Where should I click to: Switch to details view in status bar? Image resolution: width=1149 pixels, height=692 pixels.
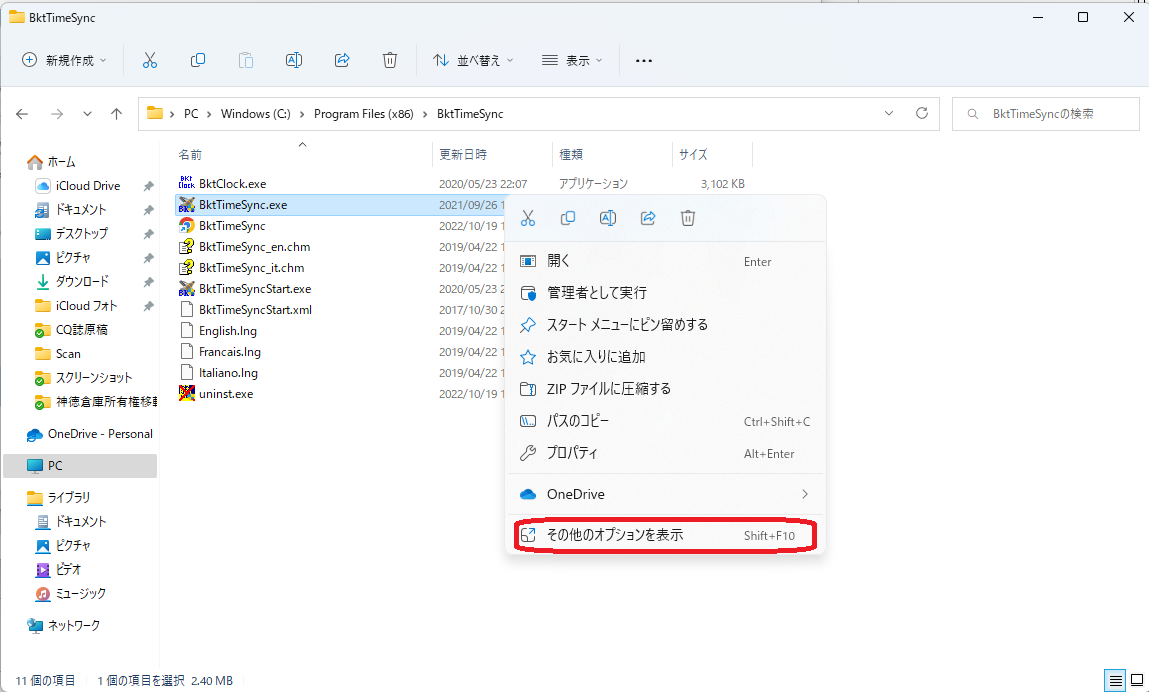click(x=1115, y=680)
